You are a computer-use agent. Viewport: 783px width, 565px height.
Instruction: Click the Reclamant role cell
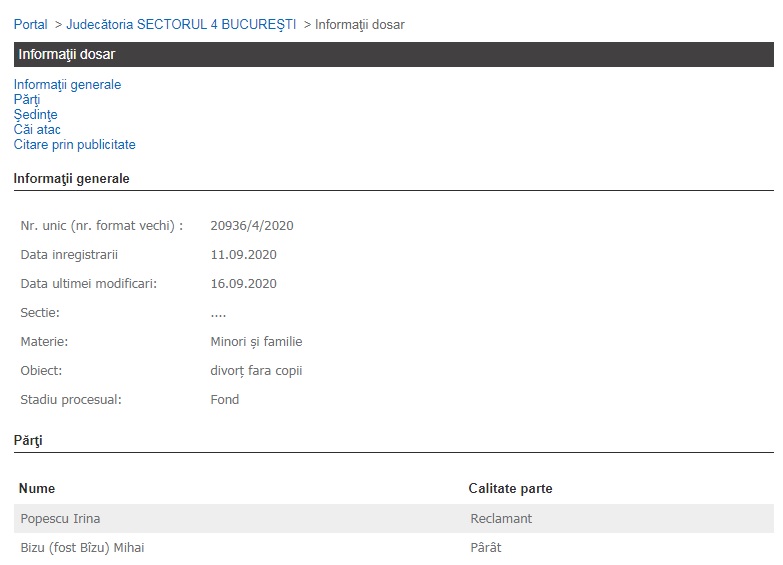tap(501, 519)
